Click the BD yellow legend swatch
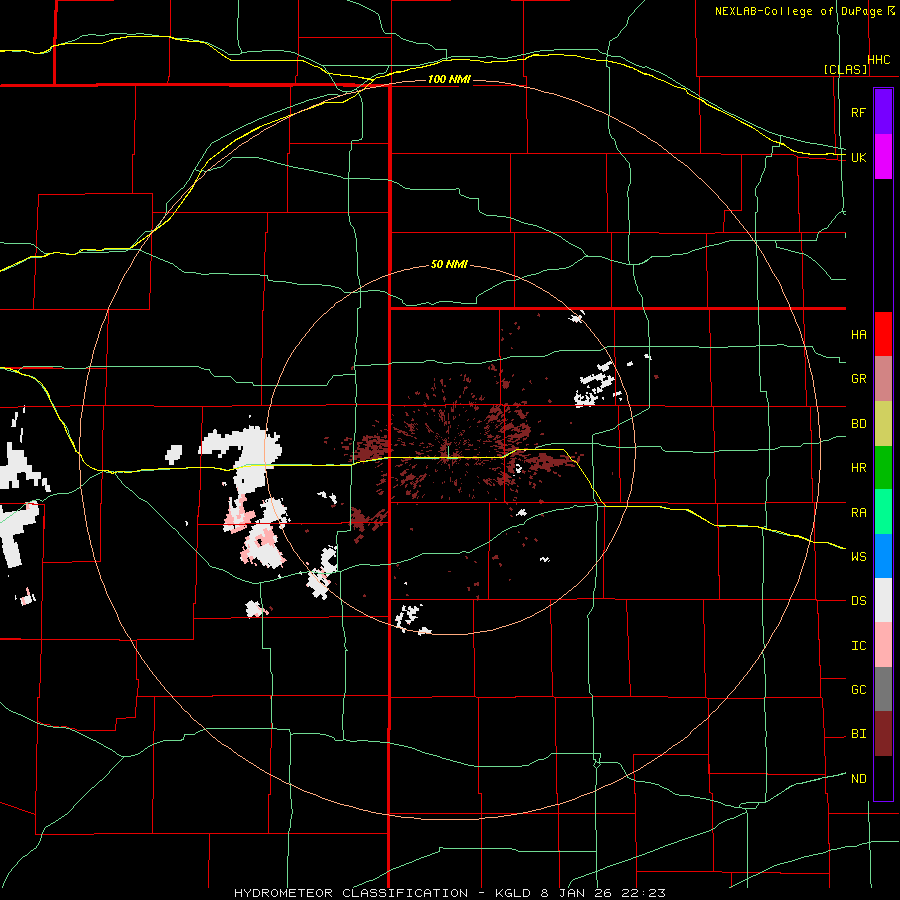The image size is (900, 900). (883, 423)
